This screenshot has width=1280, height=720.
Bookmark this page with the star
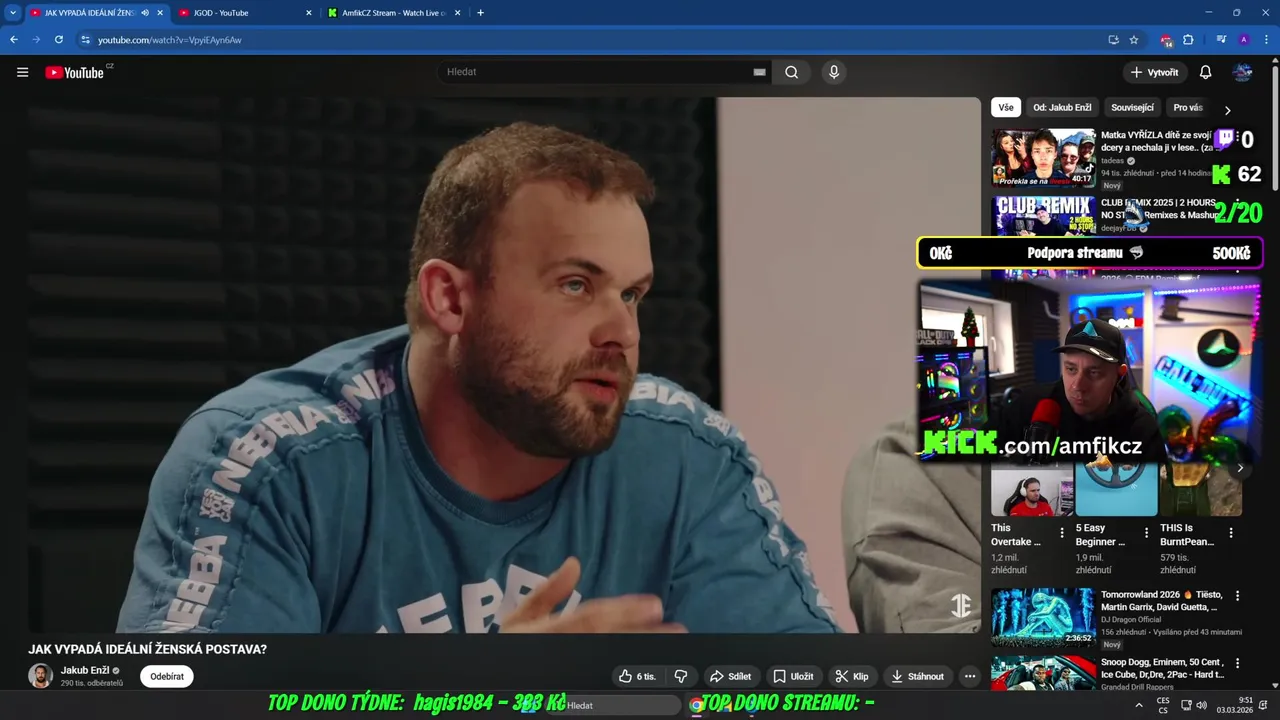point(1134,40)
